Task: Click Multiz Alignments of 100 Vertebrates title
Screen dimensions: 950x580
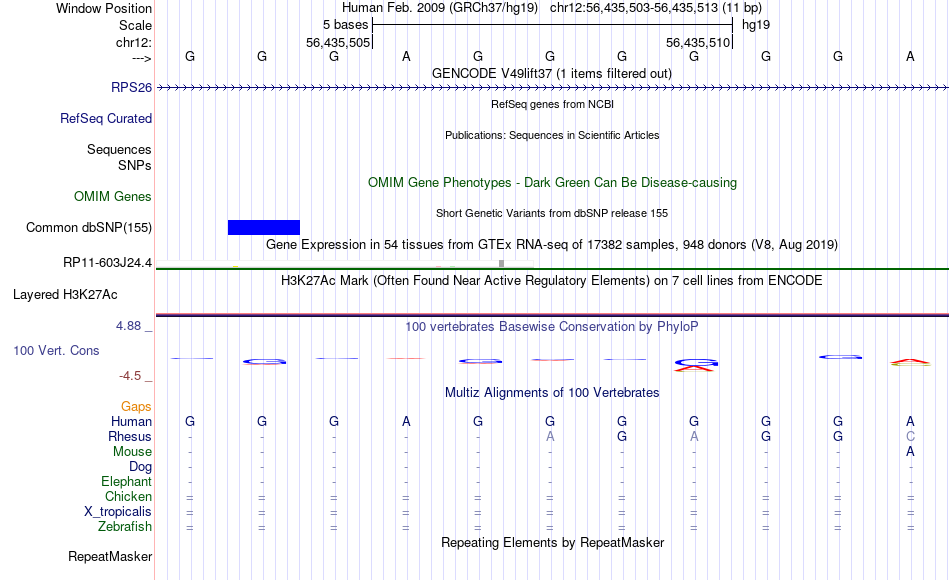Action: [552, 393]
